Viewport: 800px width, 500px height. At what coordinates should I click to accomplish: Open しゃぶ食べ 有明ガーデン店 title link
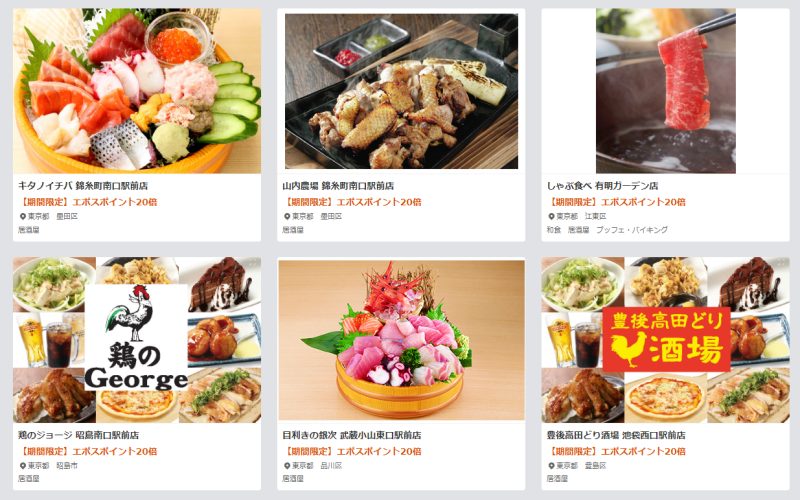602,186
